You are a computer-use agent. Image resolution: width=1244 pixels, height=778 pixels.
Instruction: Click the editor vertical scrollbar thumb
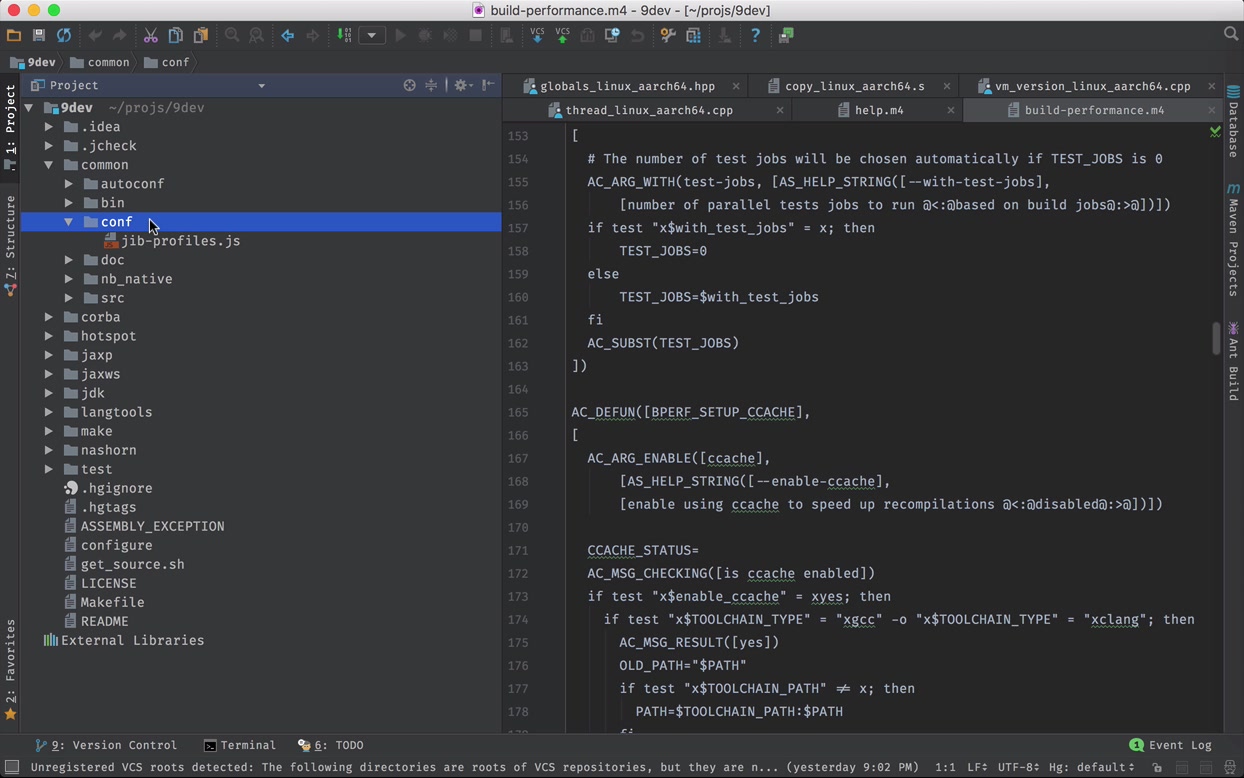click(1216, 338)
